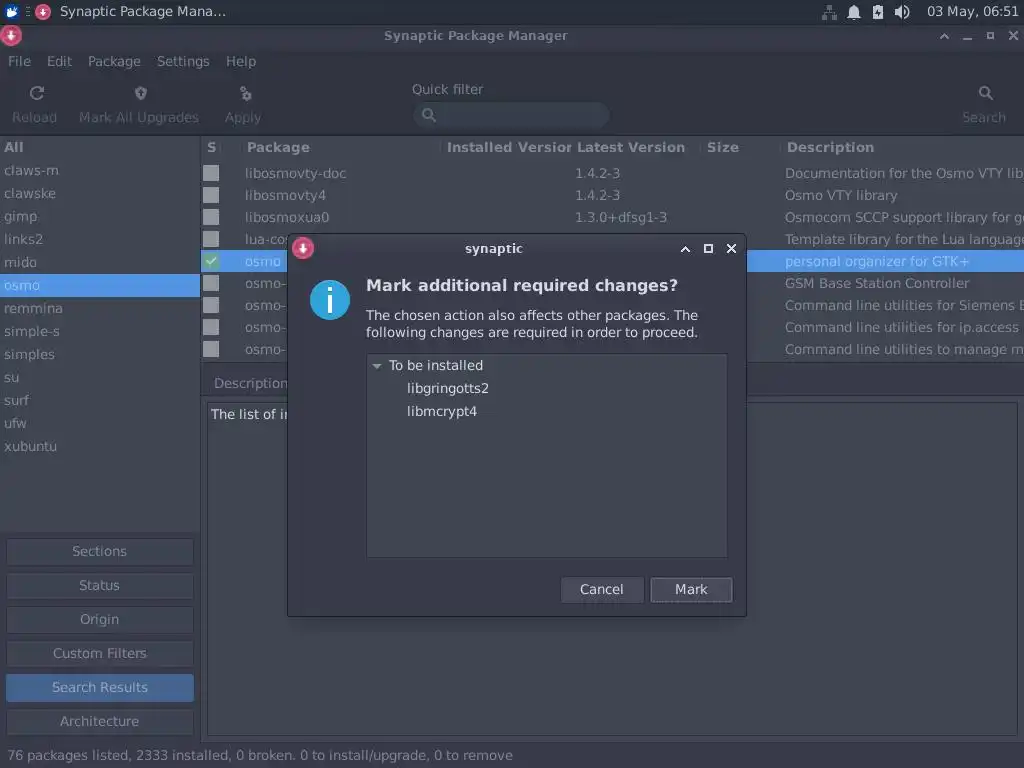Click the Status filter button
Screen dimensions: 1024x768
point(100,585)
